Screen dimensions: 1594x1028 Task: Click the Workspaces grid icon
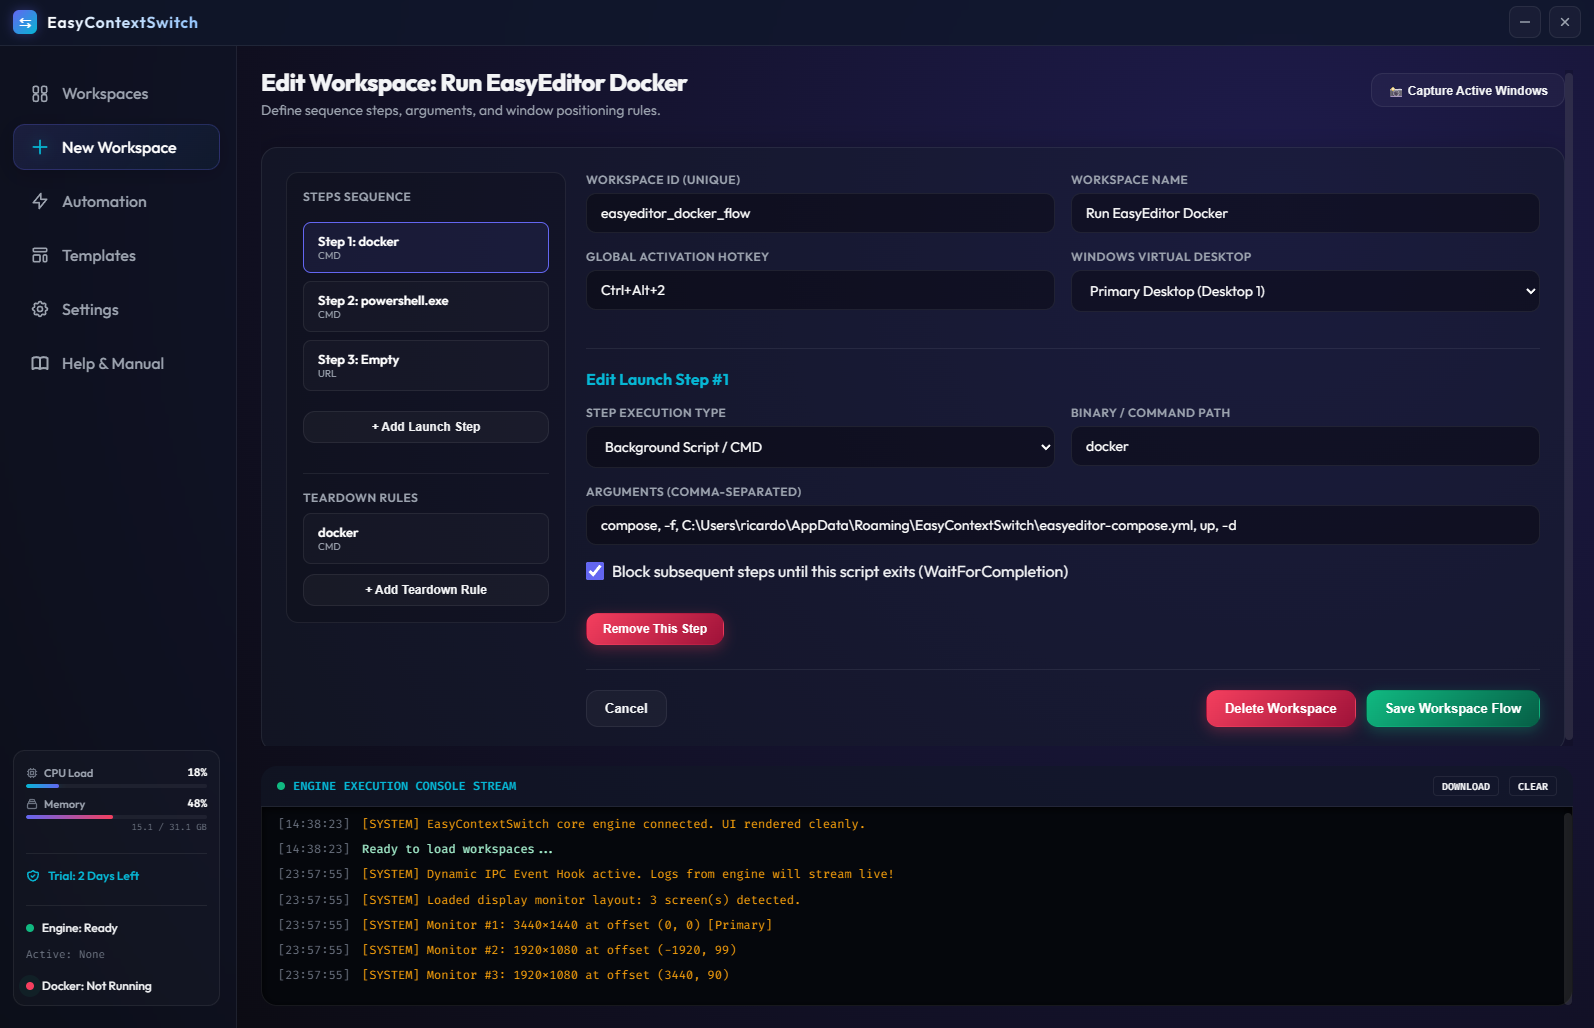coord(40,94)
